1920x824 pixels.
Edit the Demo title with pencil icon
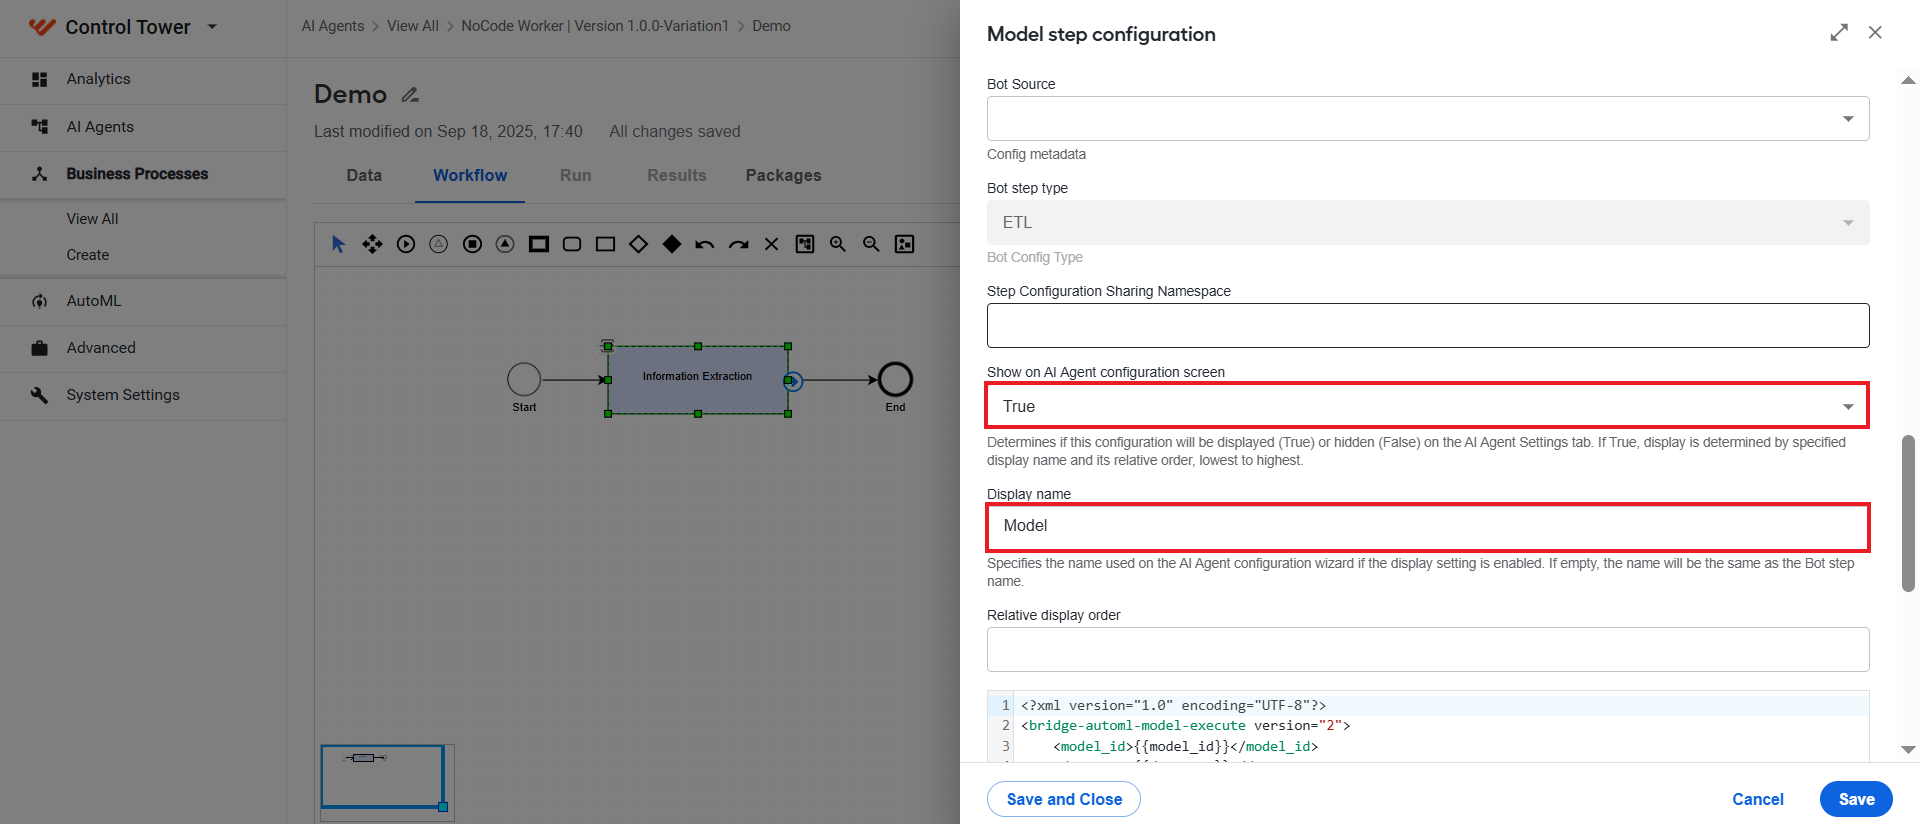tap(410, 95)
